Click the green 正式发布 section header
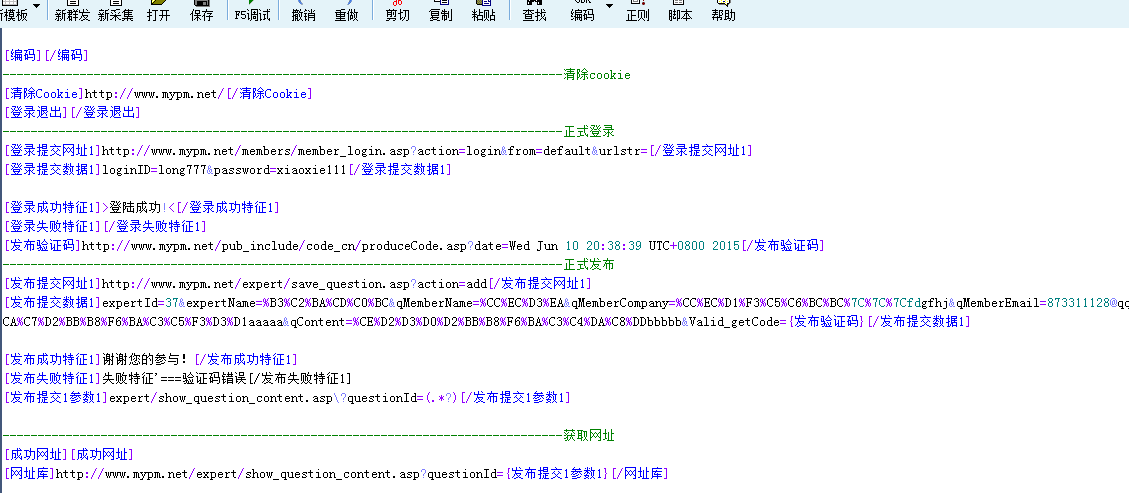The height and width of the screenshot is (493, 1129). [589, 265]
